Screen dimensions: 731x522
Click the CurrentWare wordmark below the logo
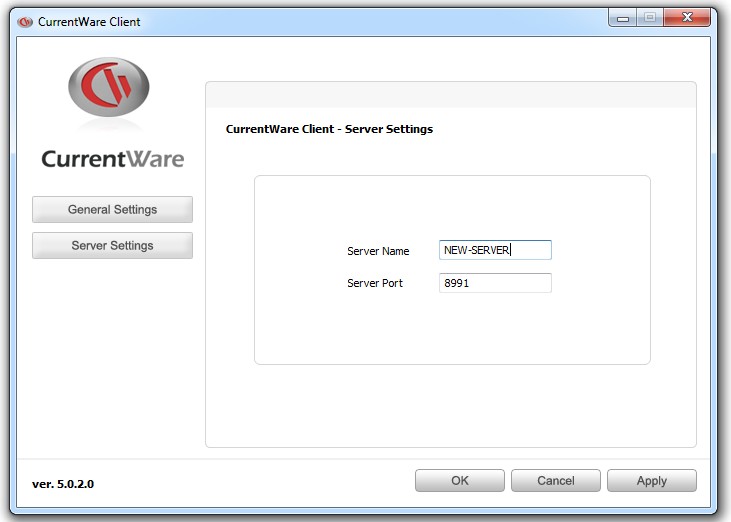click(113, 159)
